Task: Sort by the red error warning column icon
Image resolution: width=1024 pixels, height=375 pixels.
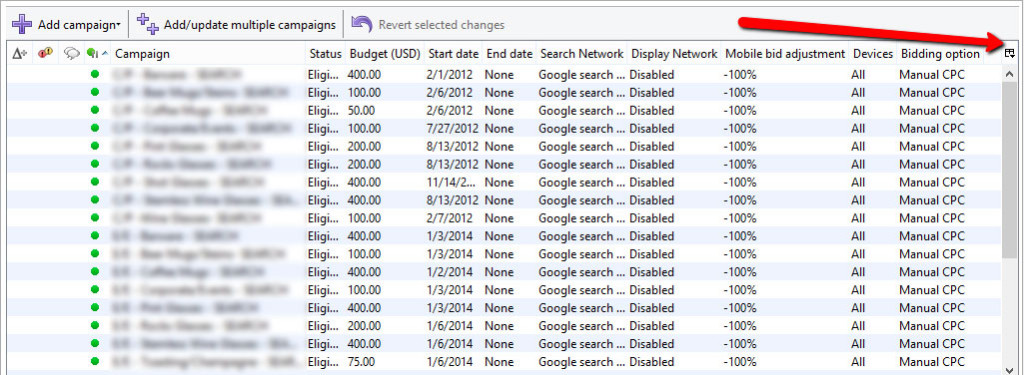Action: pyautogui.click(x=45, y=54)
